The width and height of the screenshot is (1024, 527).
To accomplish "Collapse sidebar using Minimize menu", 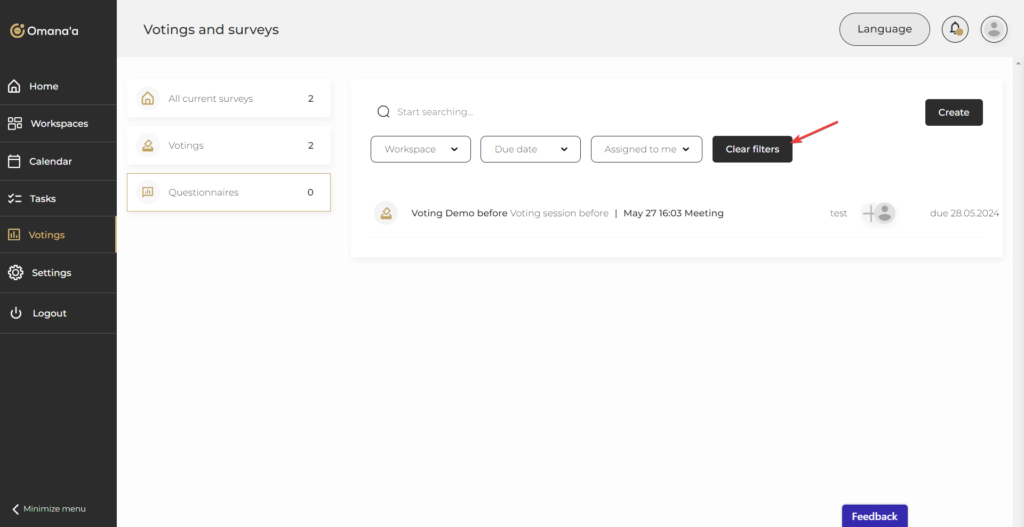I will 48,509.
